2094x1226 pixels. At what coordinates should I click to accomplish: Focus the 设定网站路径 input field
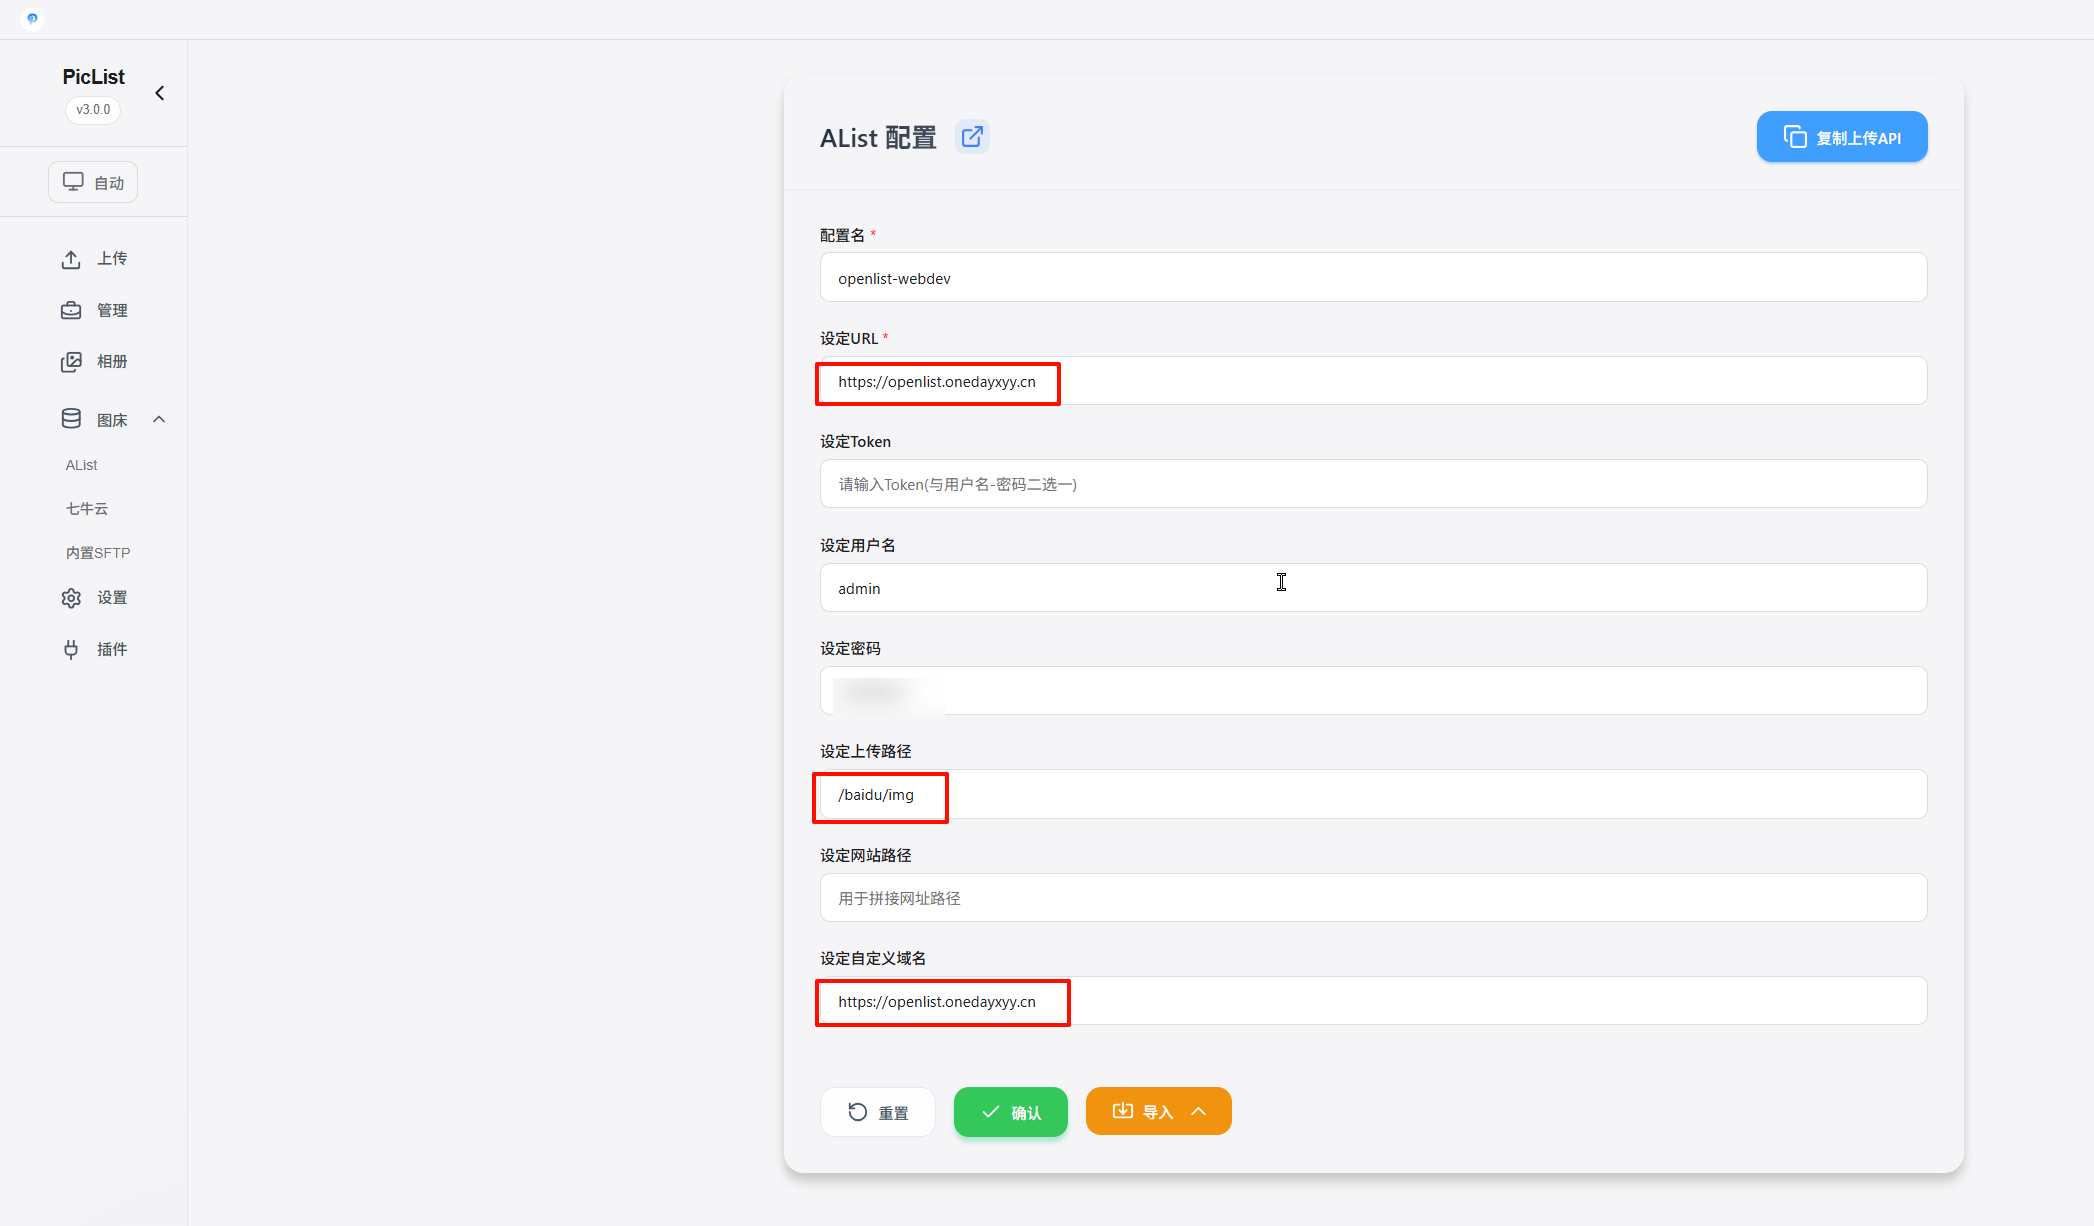1372,898
